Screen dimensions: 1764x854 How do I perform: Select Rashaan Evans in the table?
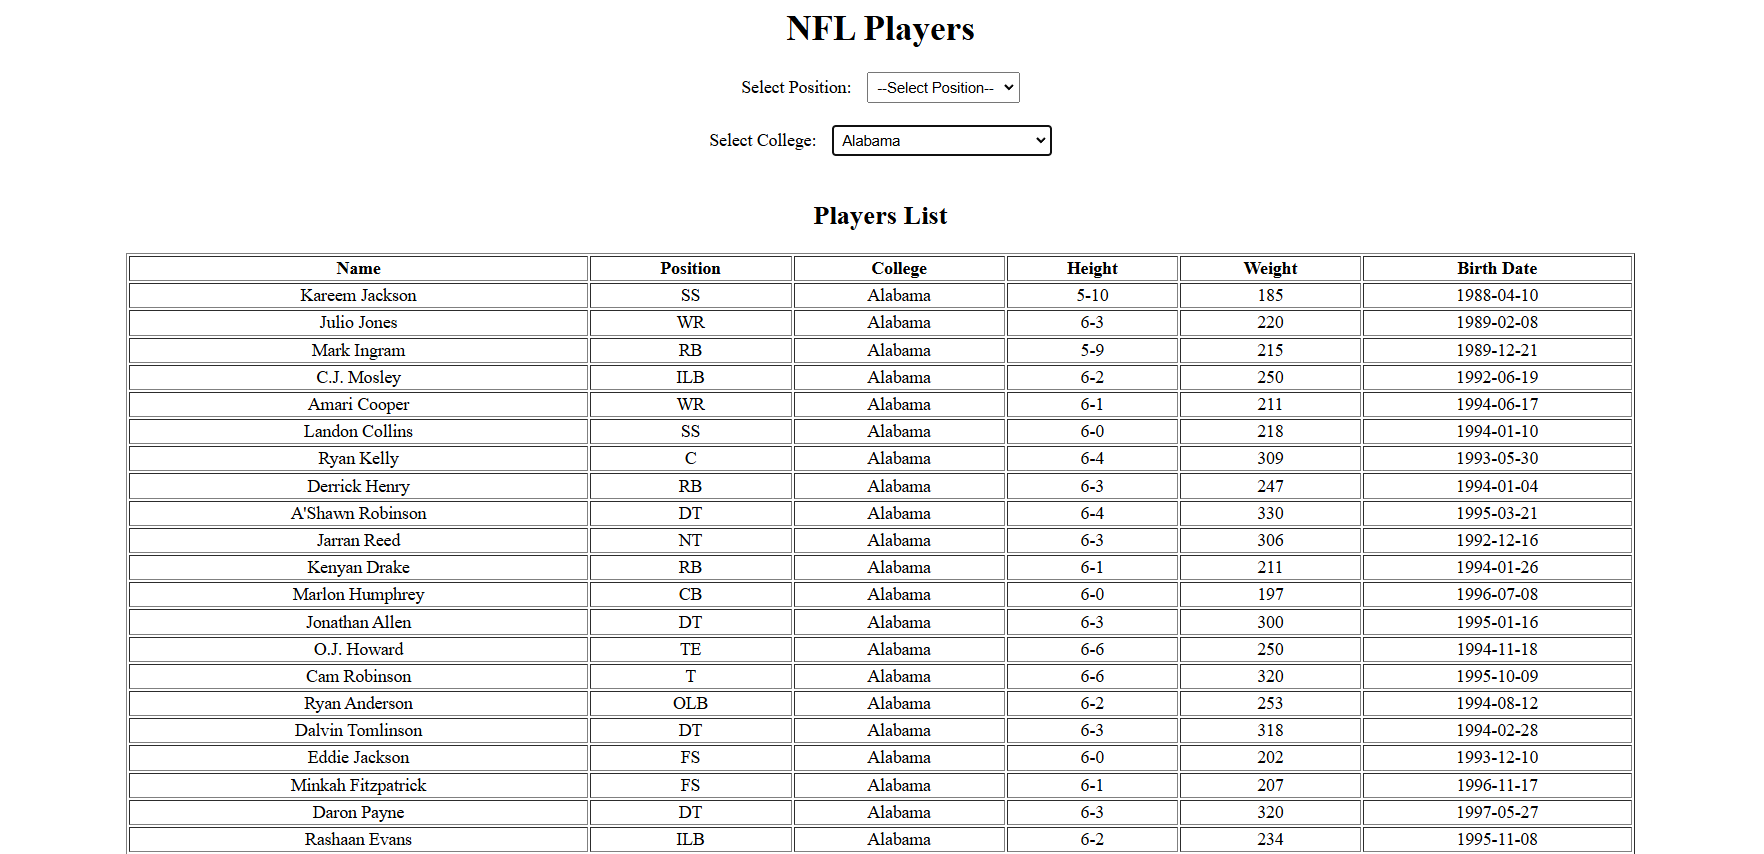pyautogui.click(x=358, y=839)
